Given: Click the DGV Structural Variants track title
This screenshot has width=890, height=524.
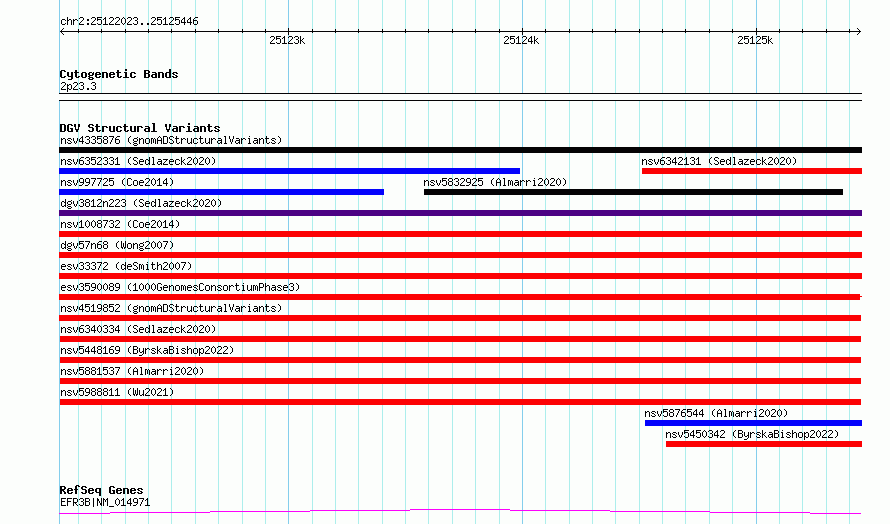Looking at the screenshot, I should [x=140, y=128].
